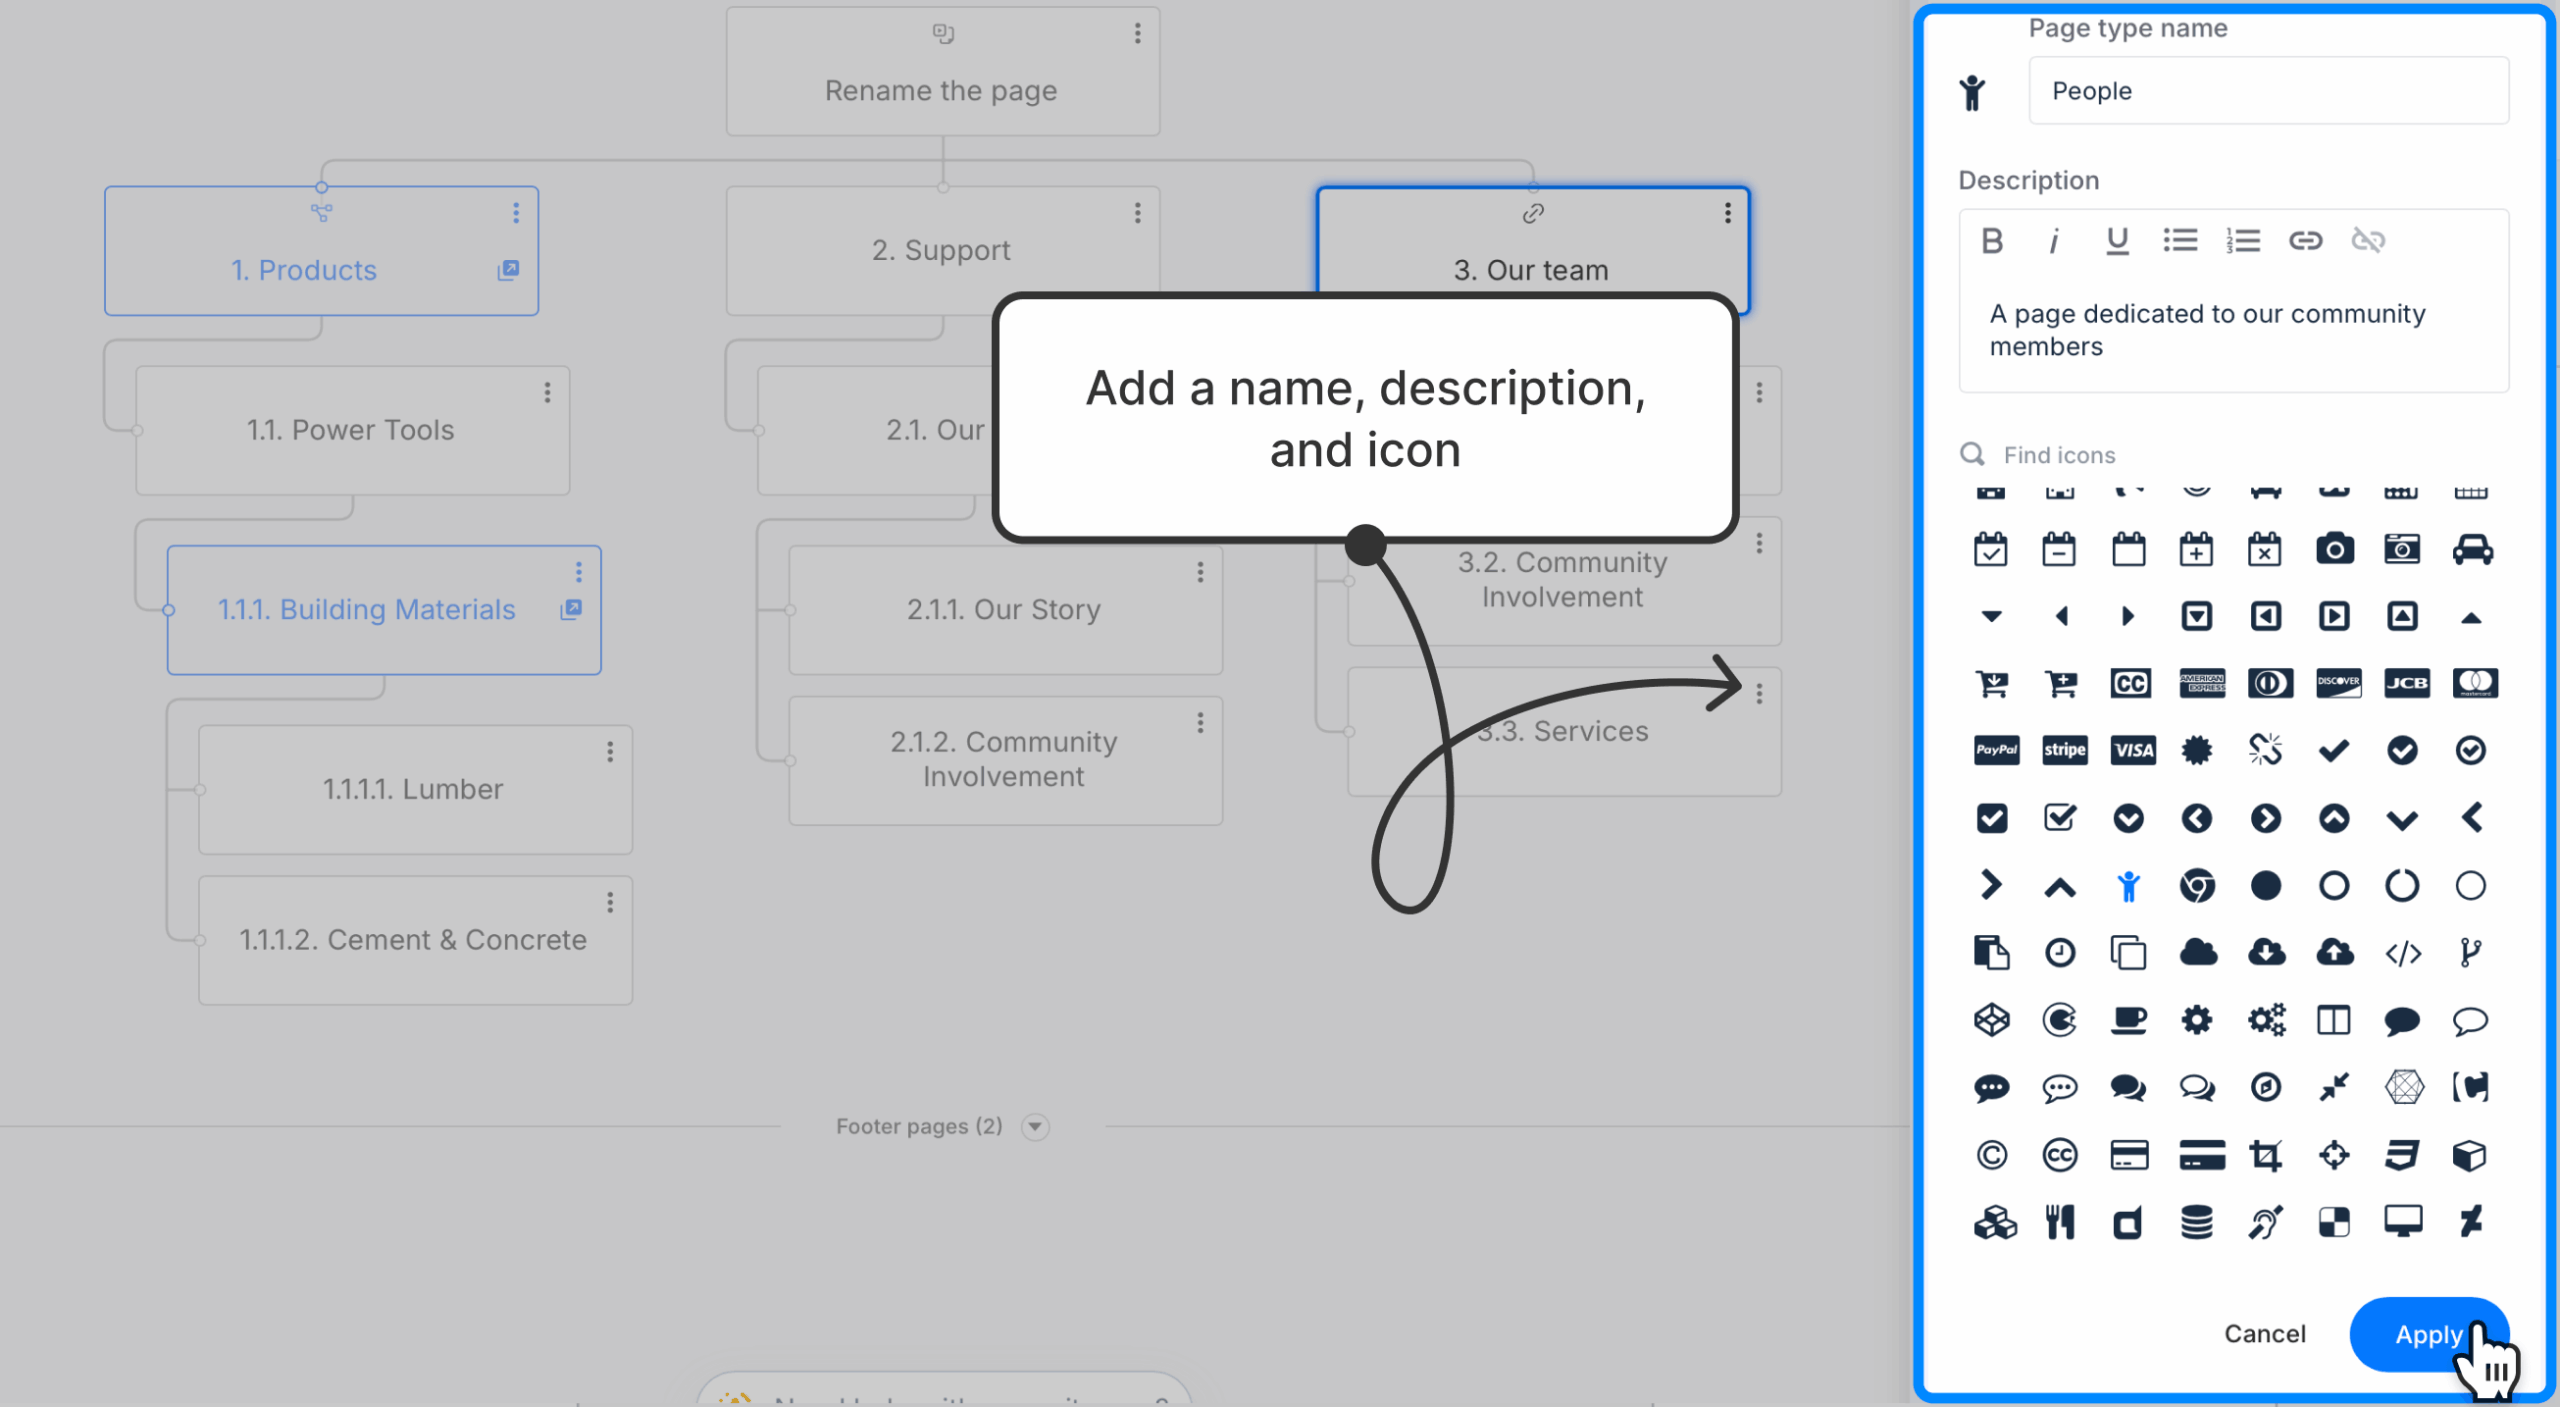Choose the Stripe icon
Screen dimensions: 2560x1407
point(2064,750)
